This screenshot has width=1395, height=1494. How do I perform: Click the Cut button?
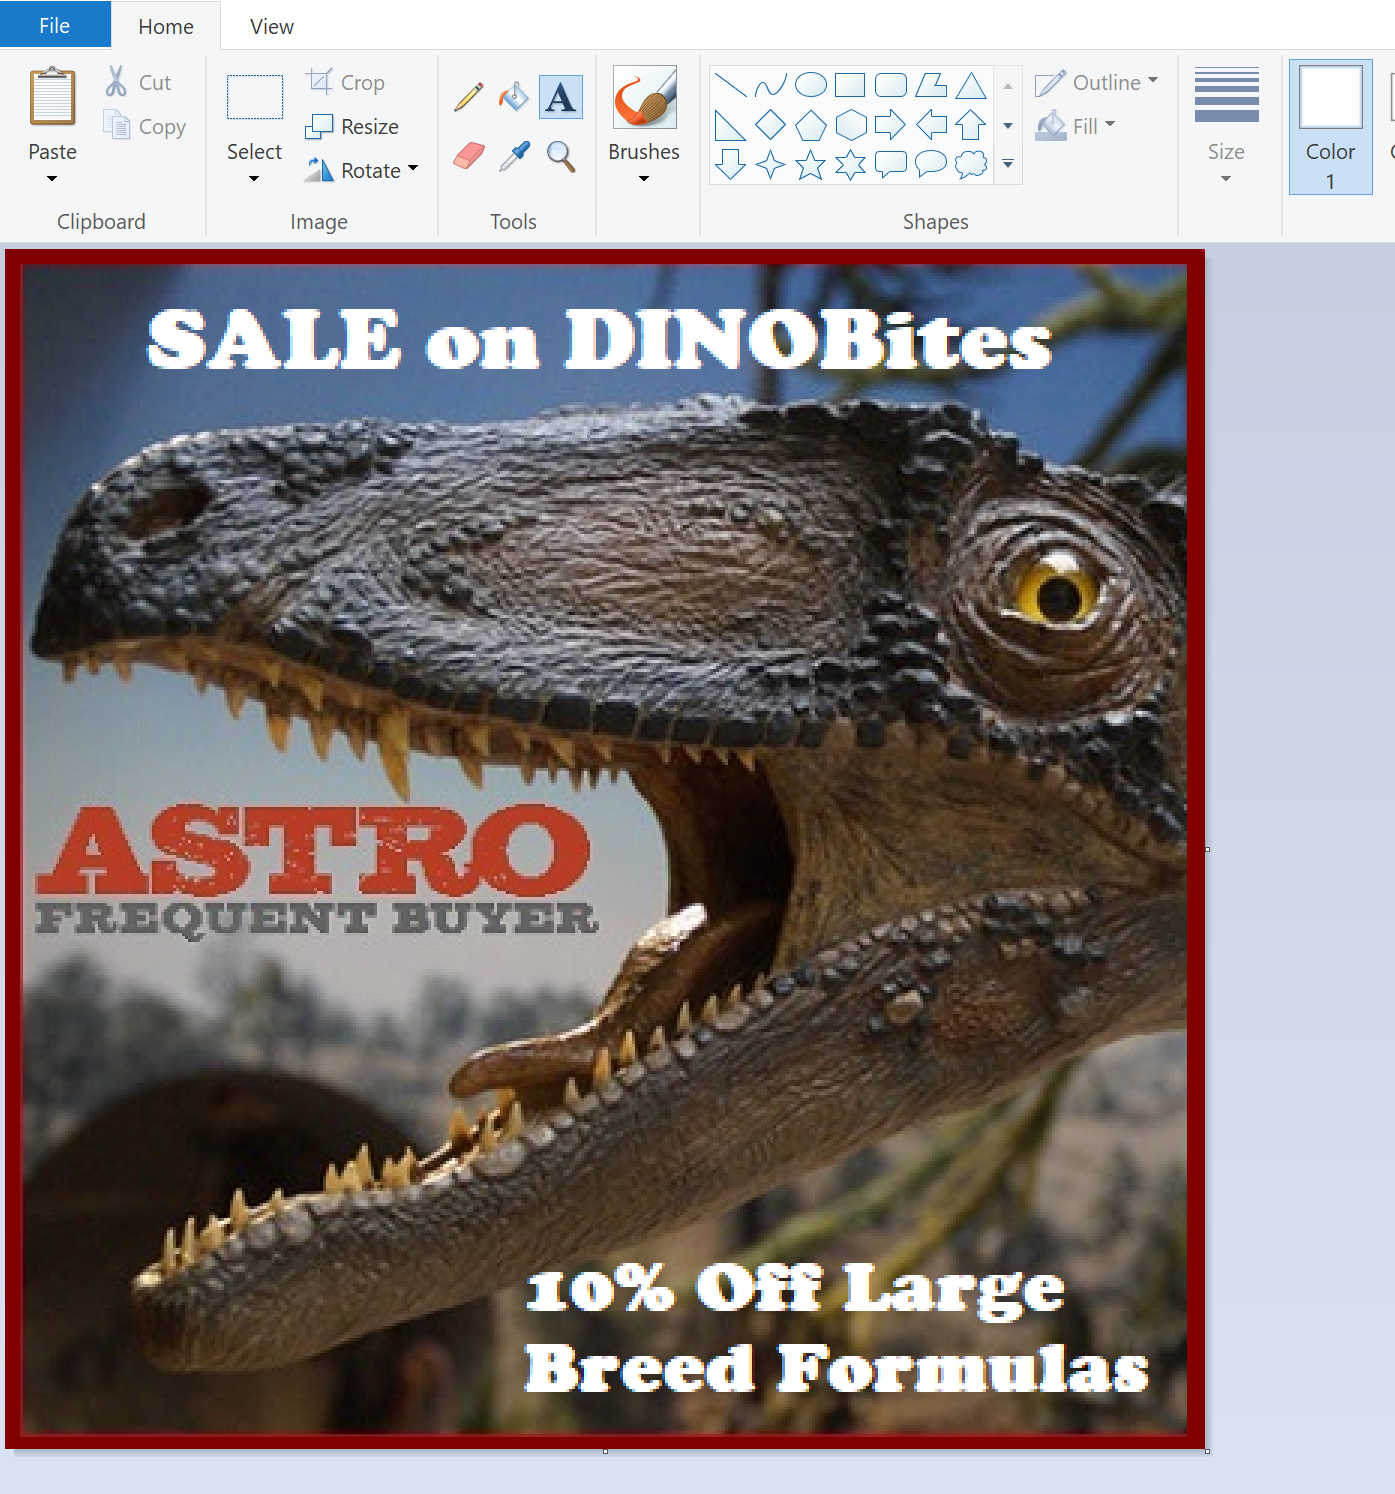pos(138,82)
